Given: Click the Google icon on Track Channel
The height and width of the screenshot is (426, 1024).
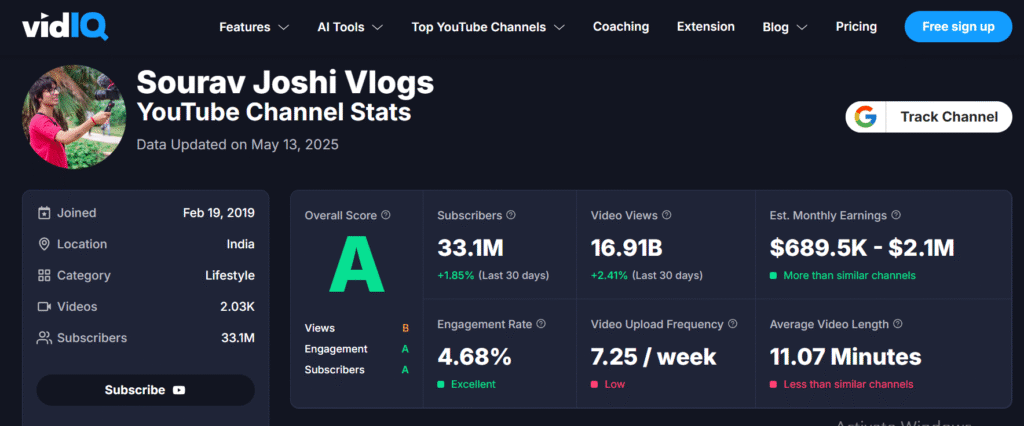Looking at the screenshot, I should tap(865, 117).
